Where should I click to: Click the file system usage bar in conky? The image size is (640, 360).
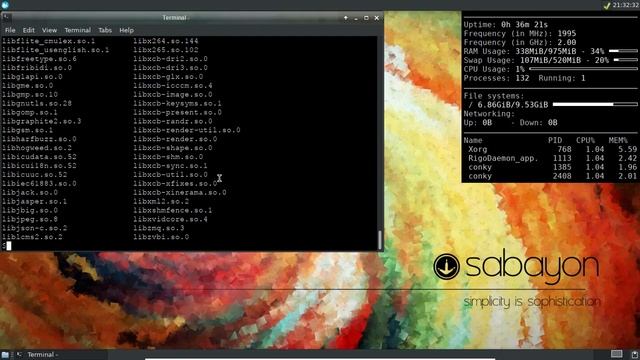coord(595,104)
